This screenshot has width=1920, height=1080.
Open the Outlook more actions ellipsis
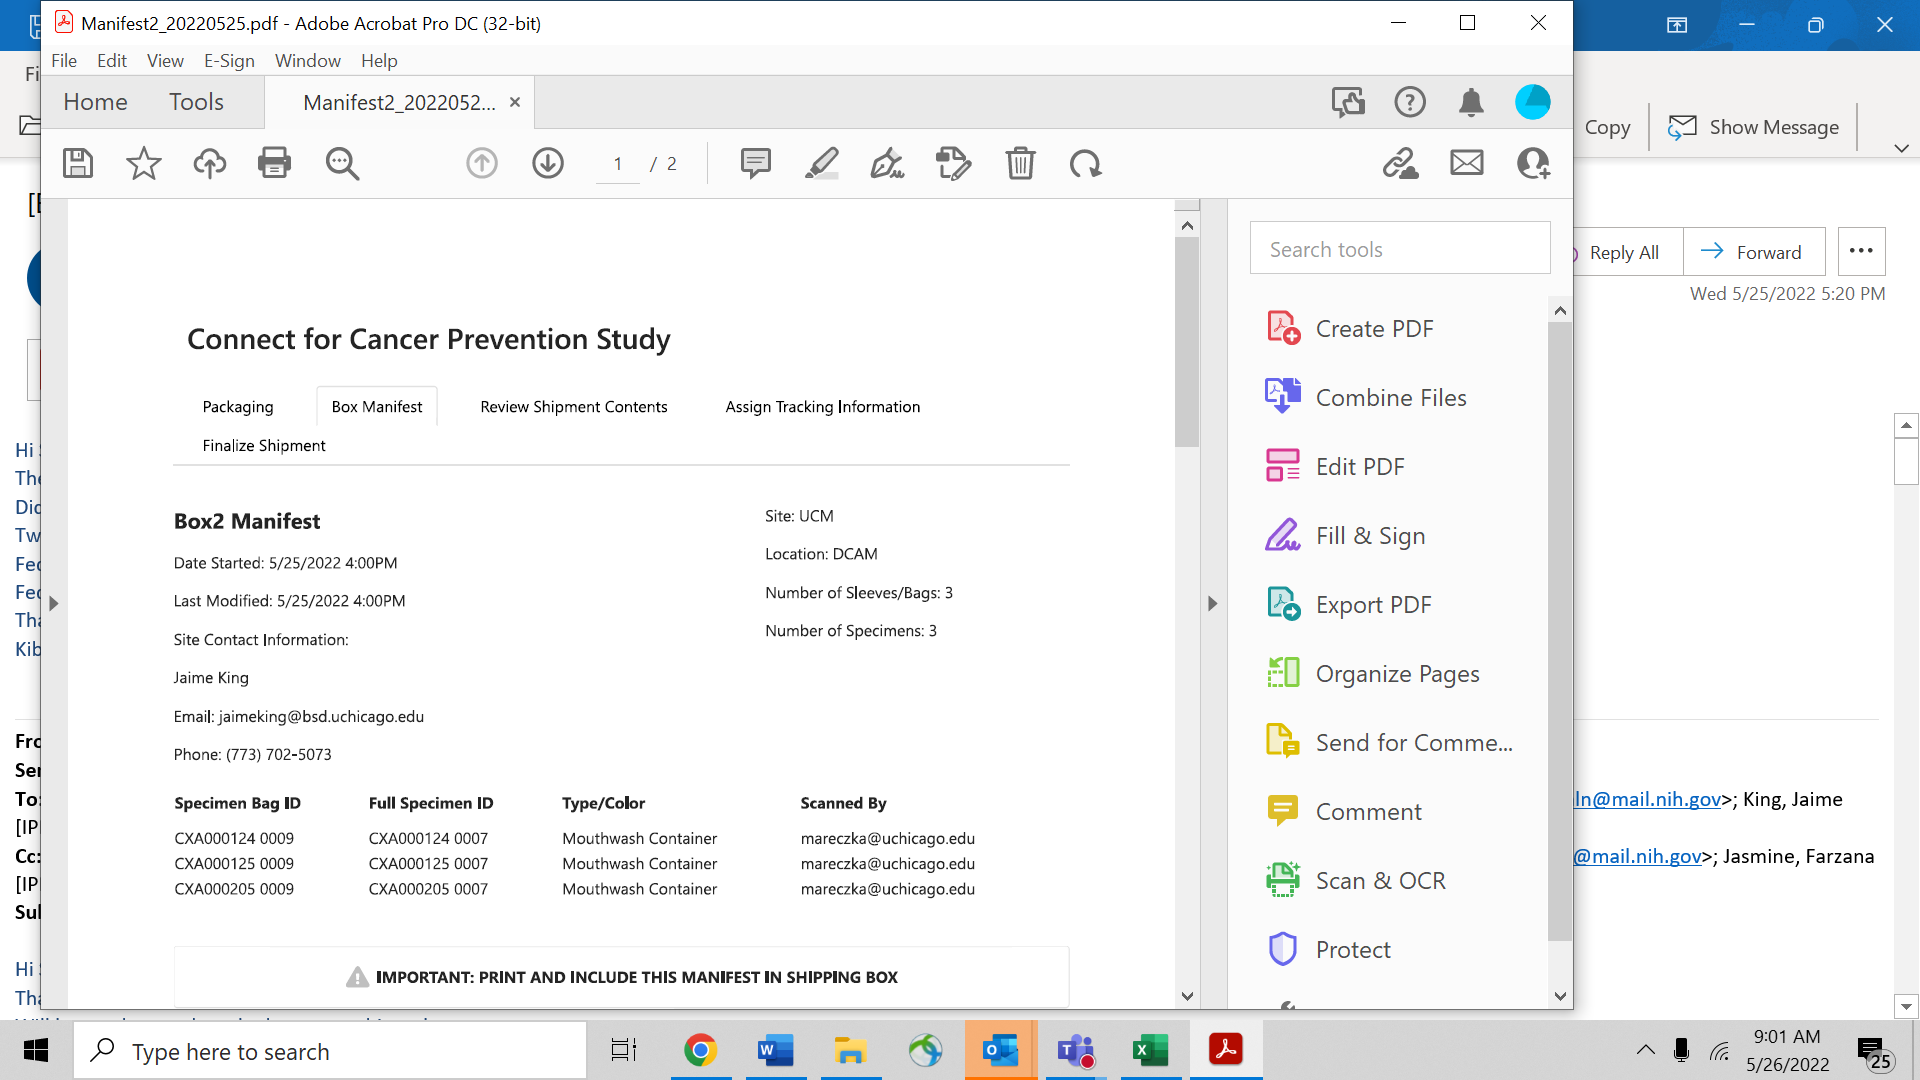(1861, 251)
